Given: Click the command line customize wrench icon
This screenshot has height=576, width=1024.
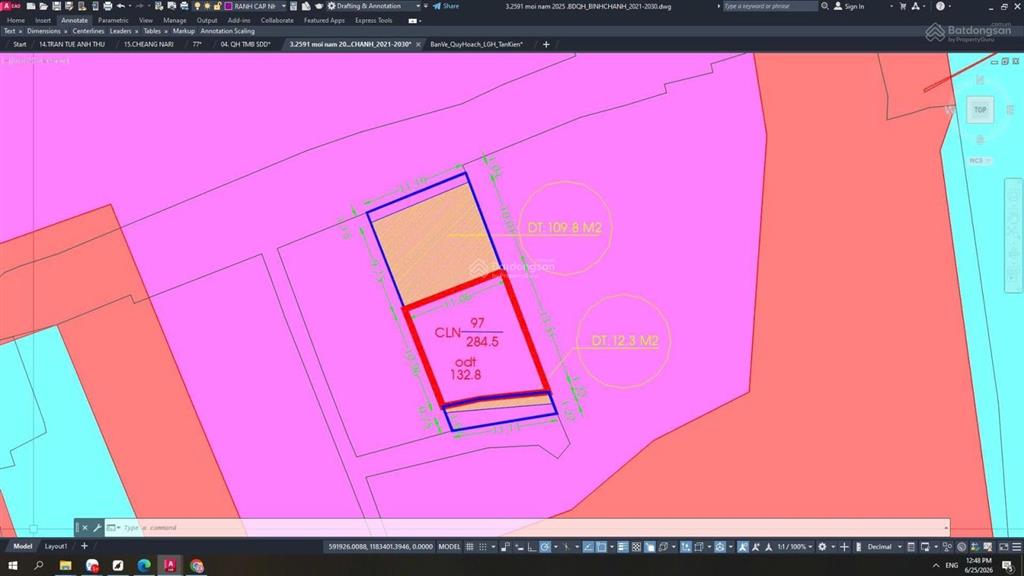Looking at the screenshot, I should 97,527.
